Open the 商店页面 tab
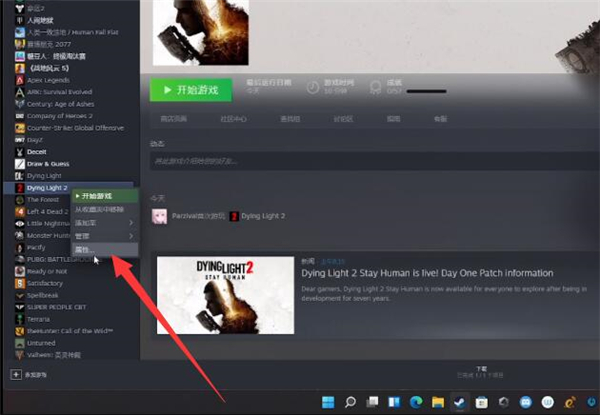Screen dimensions: 600x415 coord(173,119)
